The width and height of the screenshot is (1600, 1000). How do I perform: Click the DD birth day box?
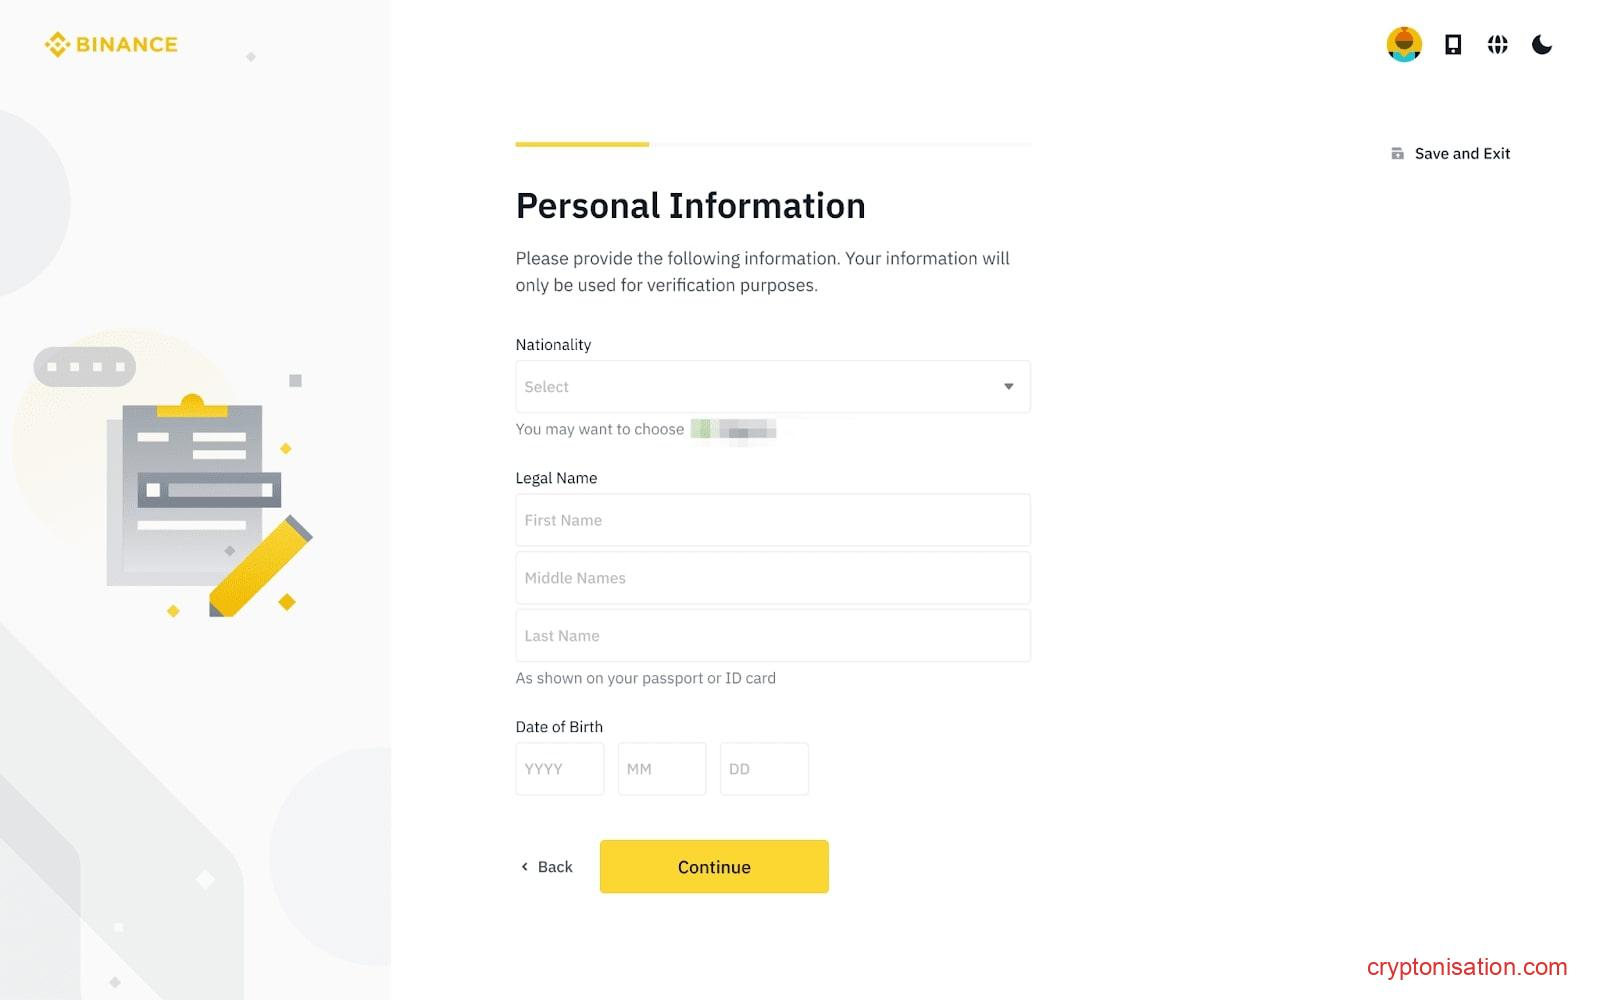coord(763,769)
